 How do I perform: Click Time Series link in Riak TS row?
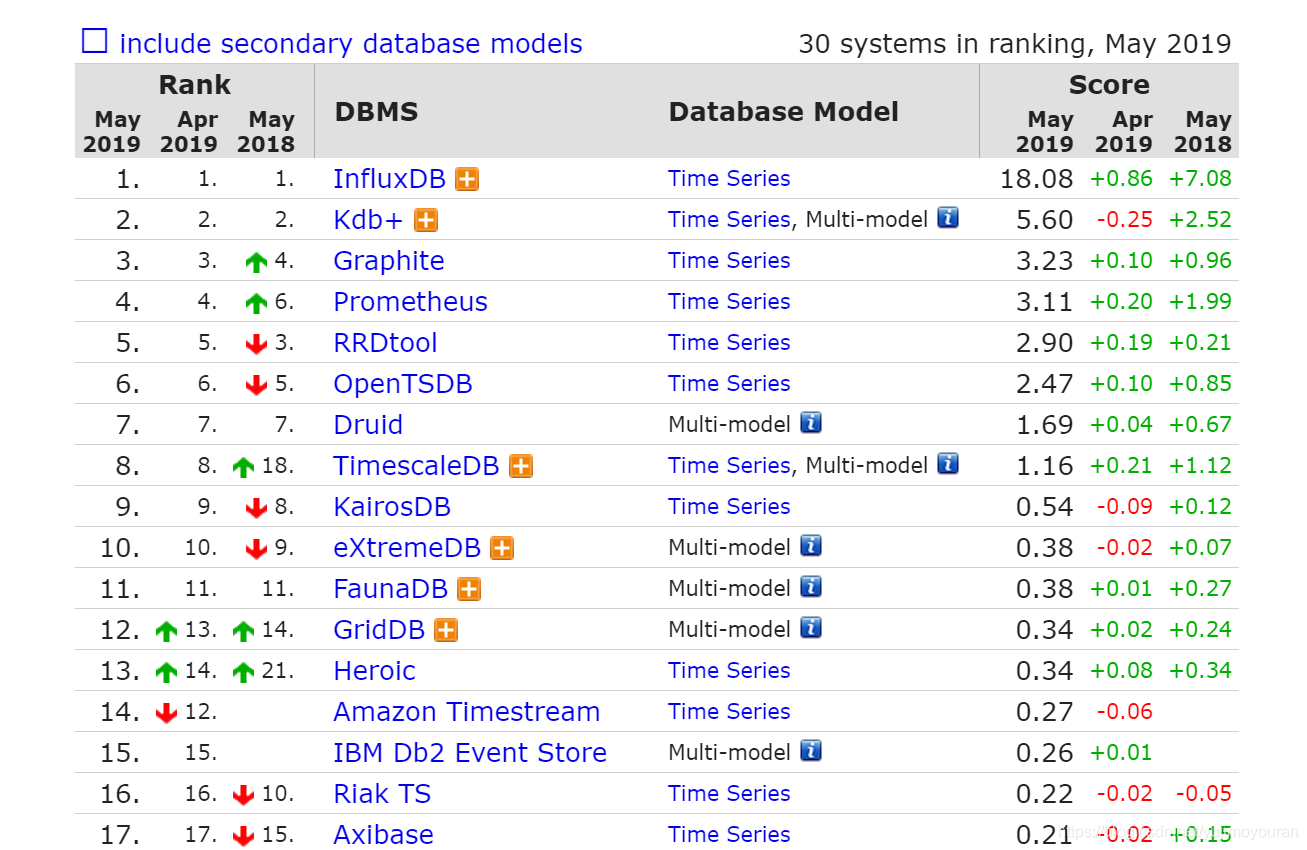(x=729, y=794)
